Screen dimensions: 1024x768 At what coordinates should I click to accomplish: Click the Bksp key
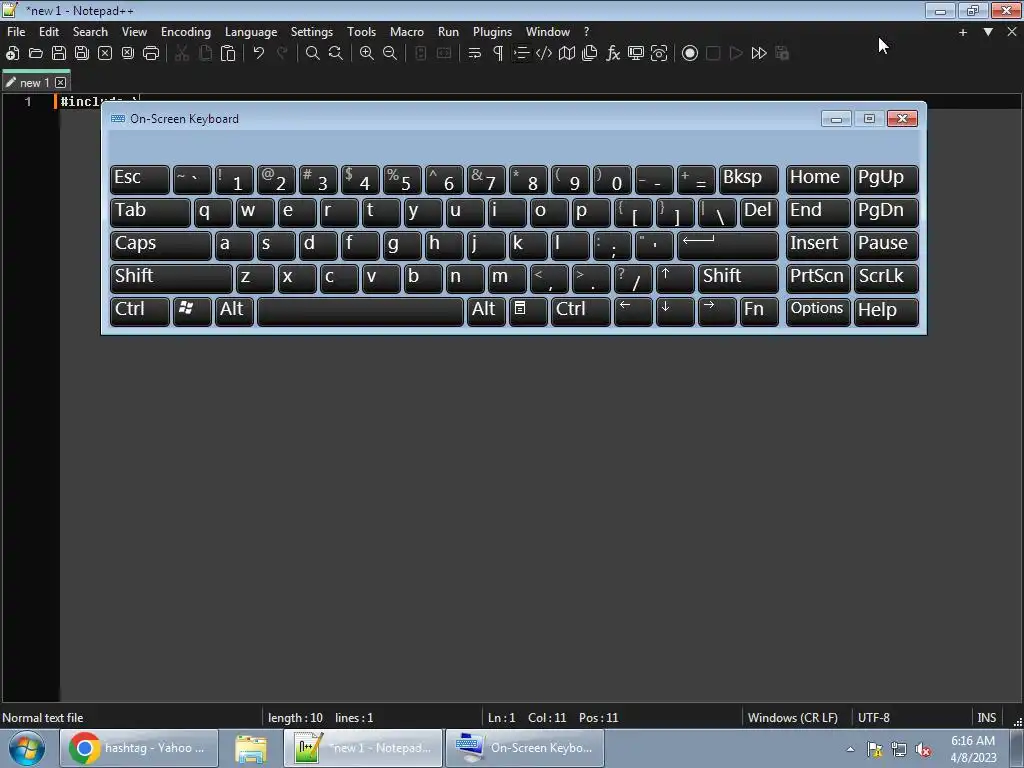[748, 179]
